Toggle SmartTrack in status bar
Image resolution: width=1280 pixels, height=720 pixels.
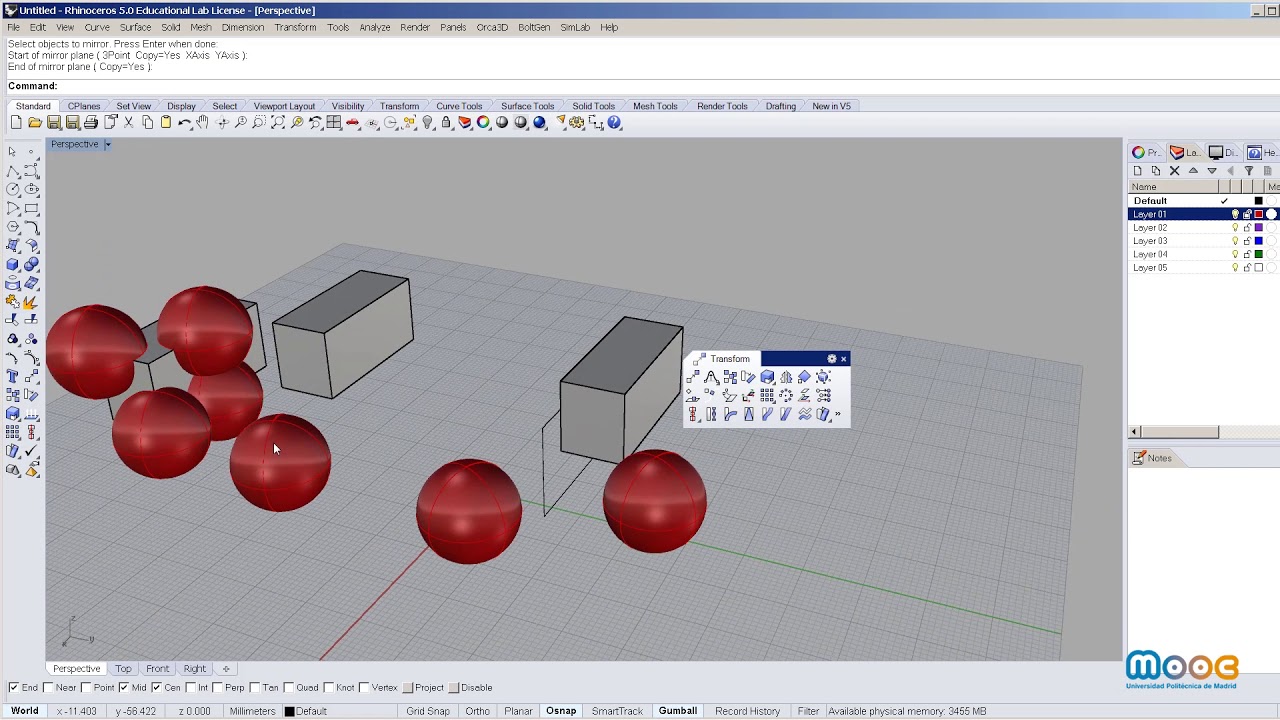click(x=617, y=711)
